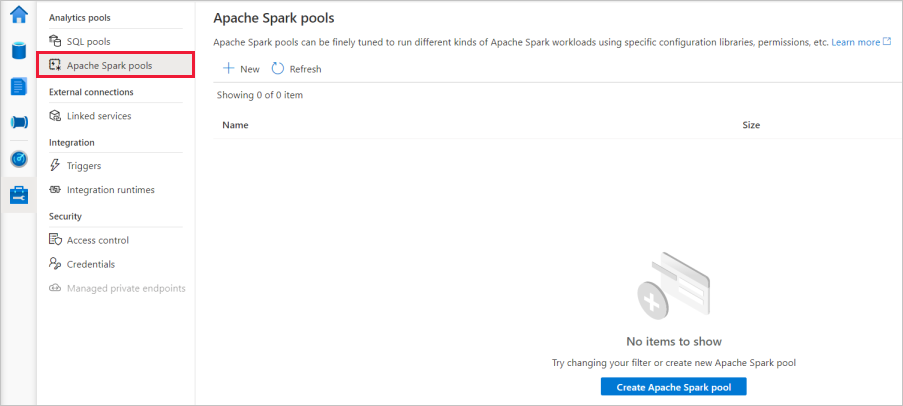Open Access control settings

click(97, 240)
